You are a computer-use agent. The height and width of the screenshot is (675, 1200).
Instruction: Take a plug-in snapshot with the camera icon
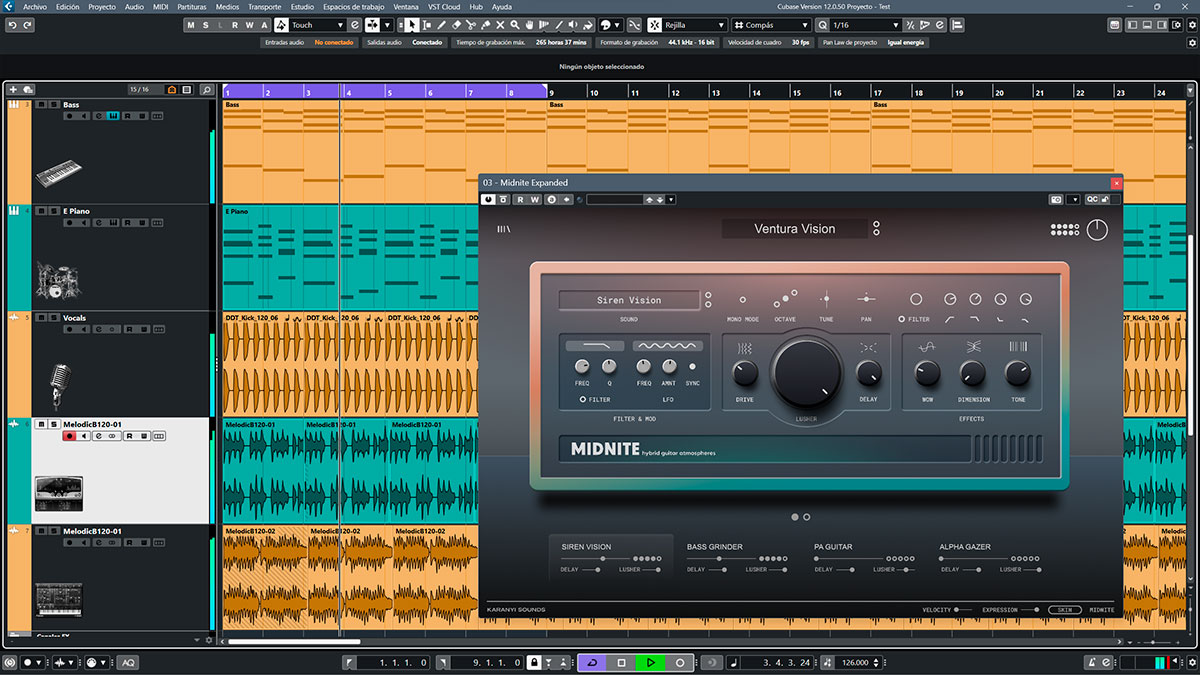(1056, 200)
